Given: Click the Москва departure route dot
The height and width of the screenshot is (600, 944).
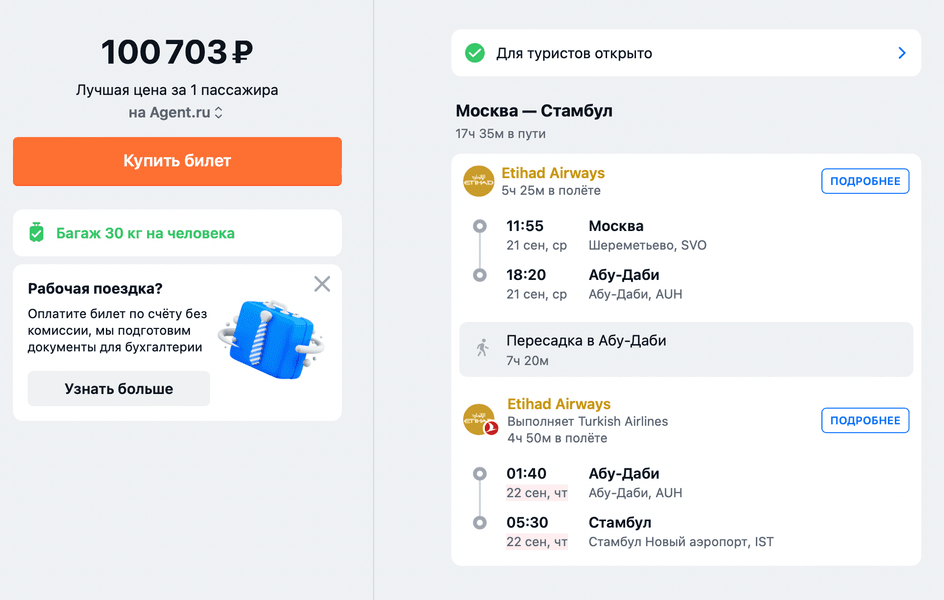Looking at the screenshot, I should point(480,227).
